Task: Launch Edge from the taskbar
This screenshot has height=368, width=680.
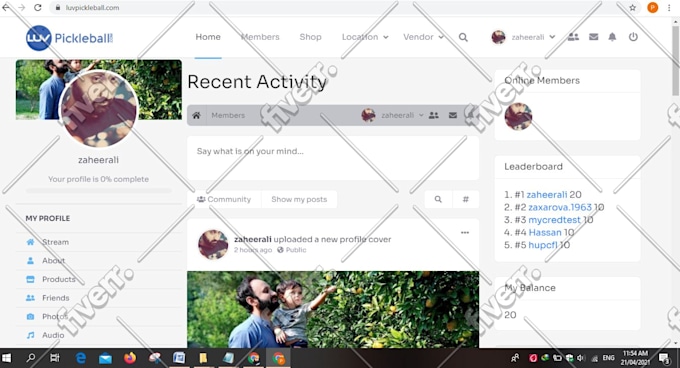Action: click(81, 358)
